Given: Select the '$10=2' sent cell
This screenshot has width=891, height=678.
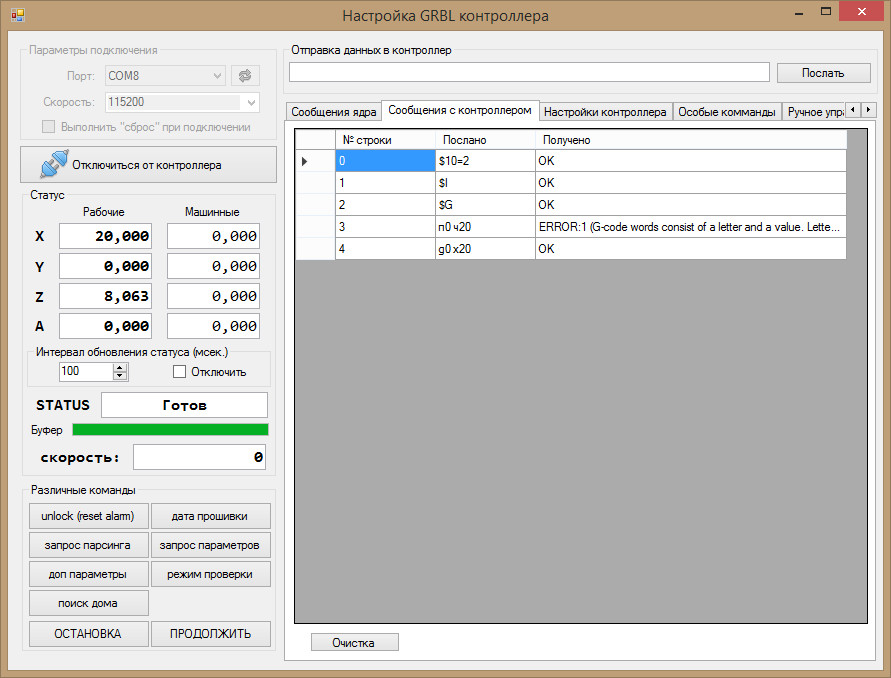Looking at the screenshot, I should [485, 161].
